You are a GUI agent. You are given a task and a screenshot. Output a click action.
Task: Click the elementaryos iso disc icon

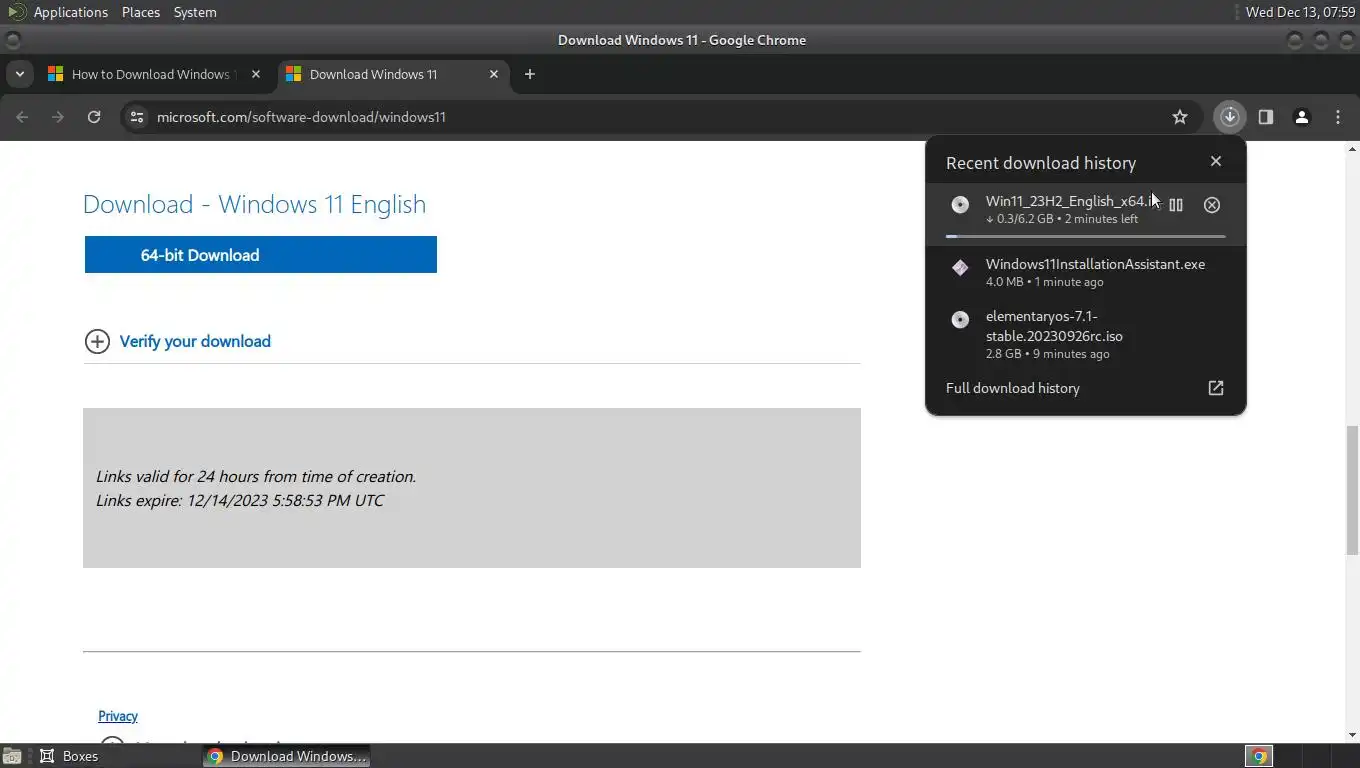click(x=960, y=320)
